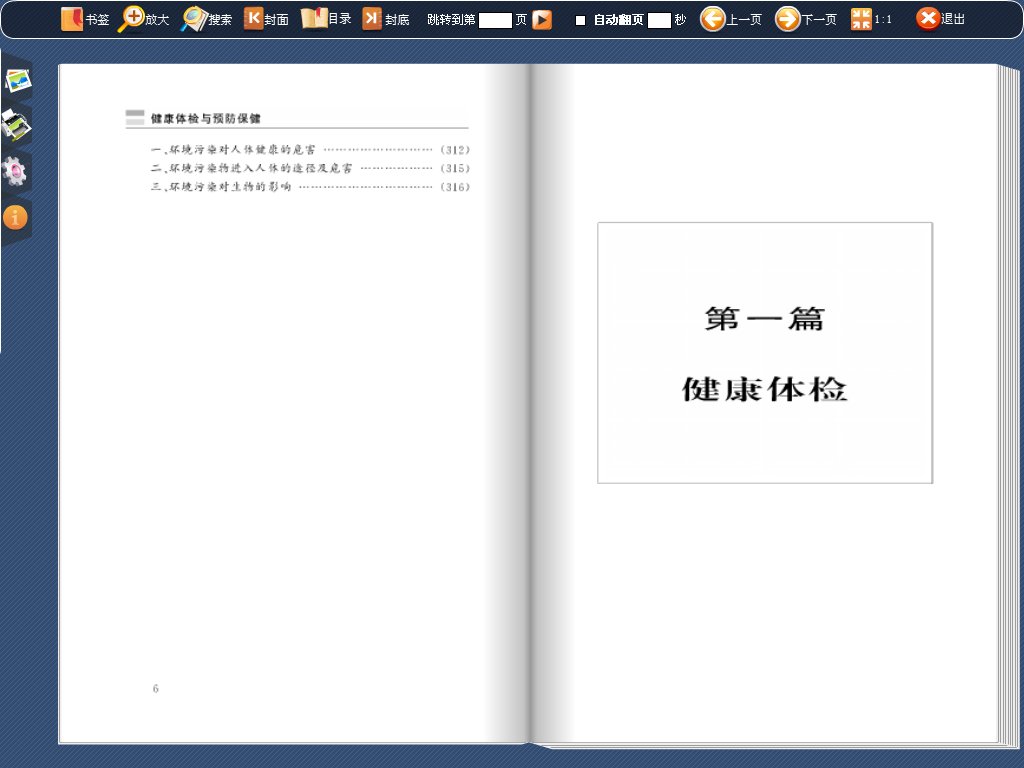Click the orange go-to-page play arrow

(x=541, y=20)
